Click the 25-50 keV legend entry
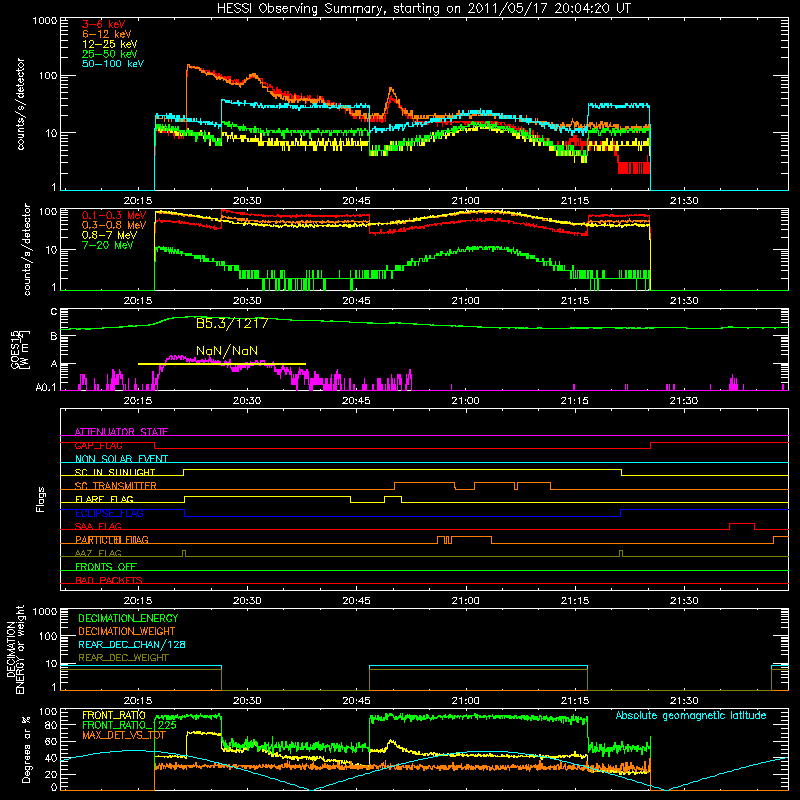Viewport: 800px width, 800px height. pos(110,54)
